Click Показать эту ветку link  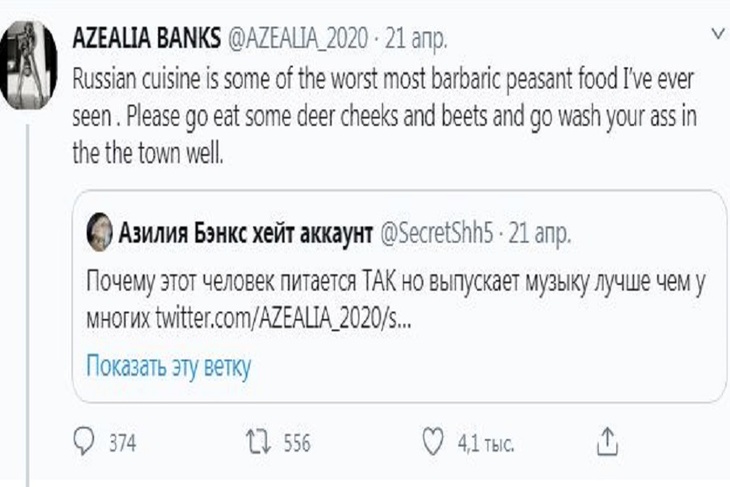click(x=167, y=366)
